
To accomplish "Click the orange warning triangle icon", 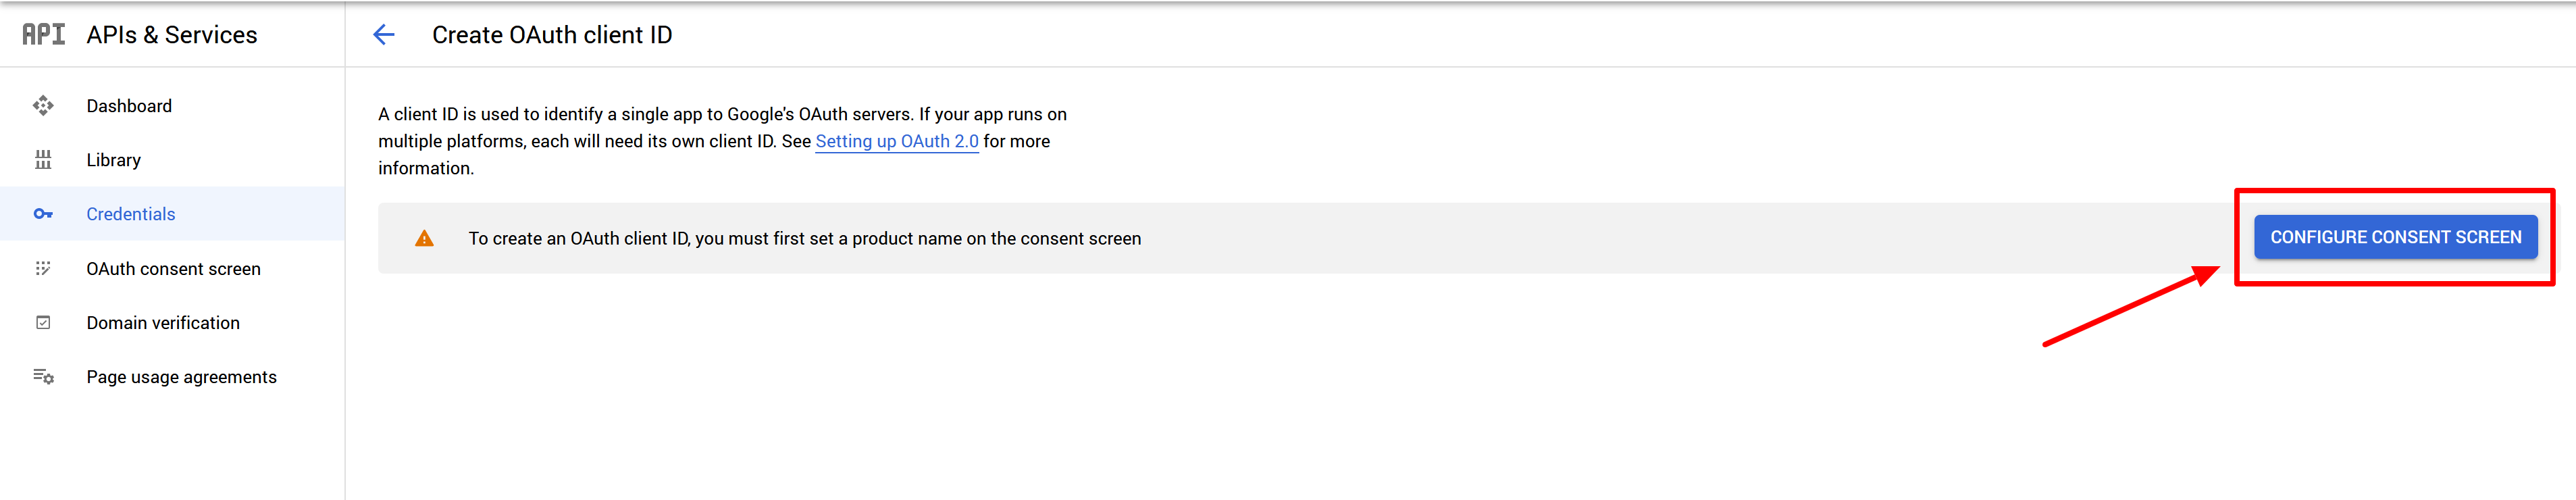I will click(424, 239).
